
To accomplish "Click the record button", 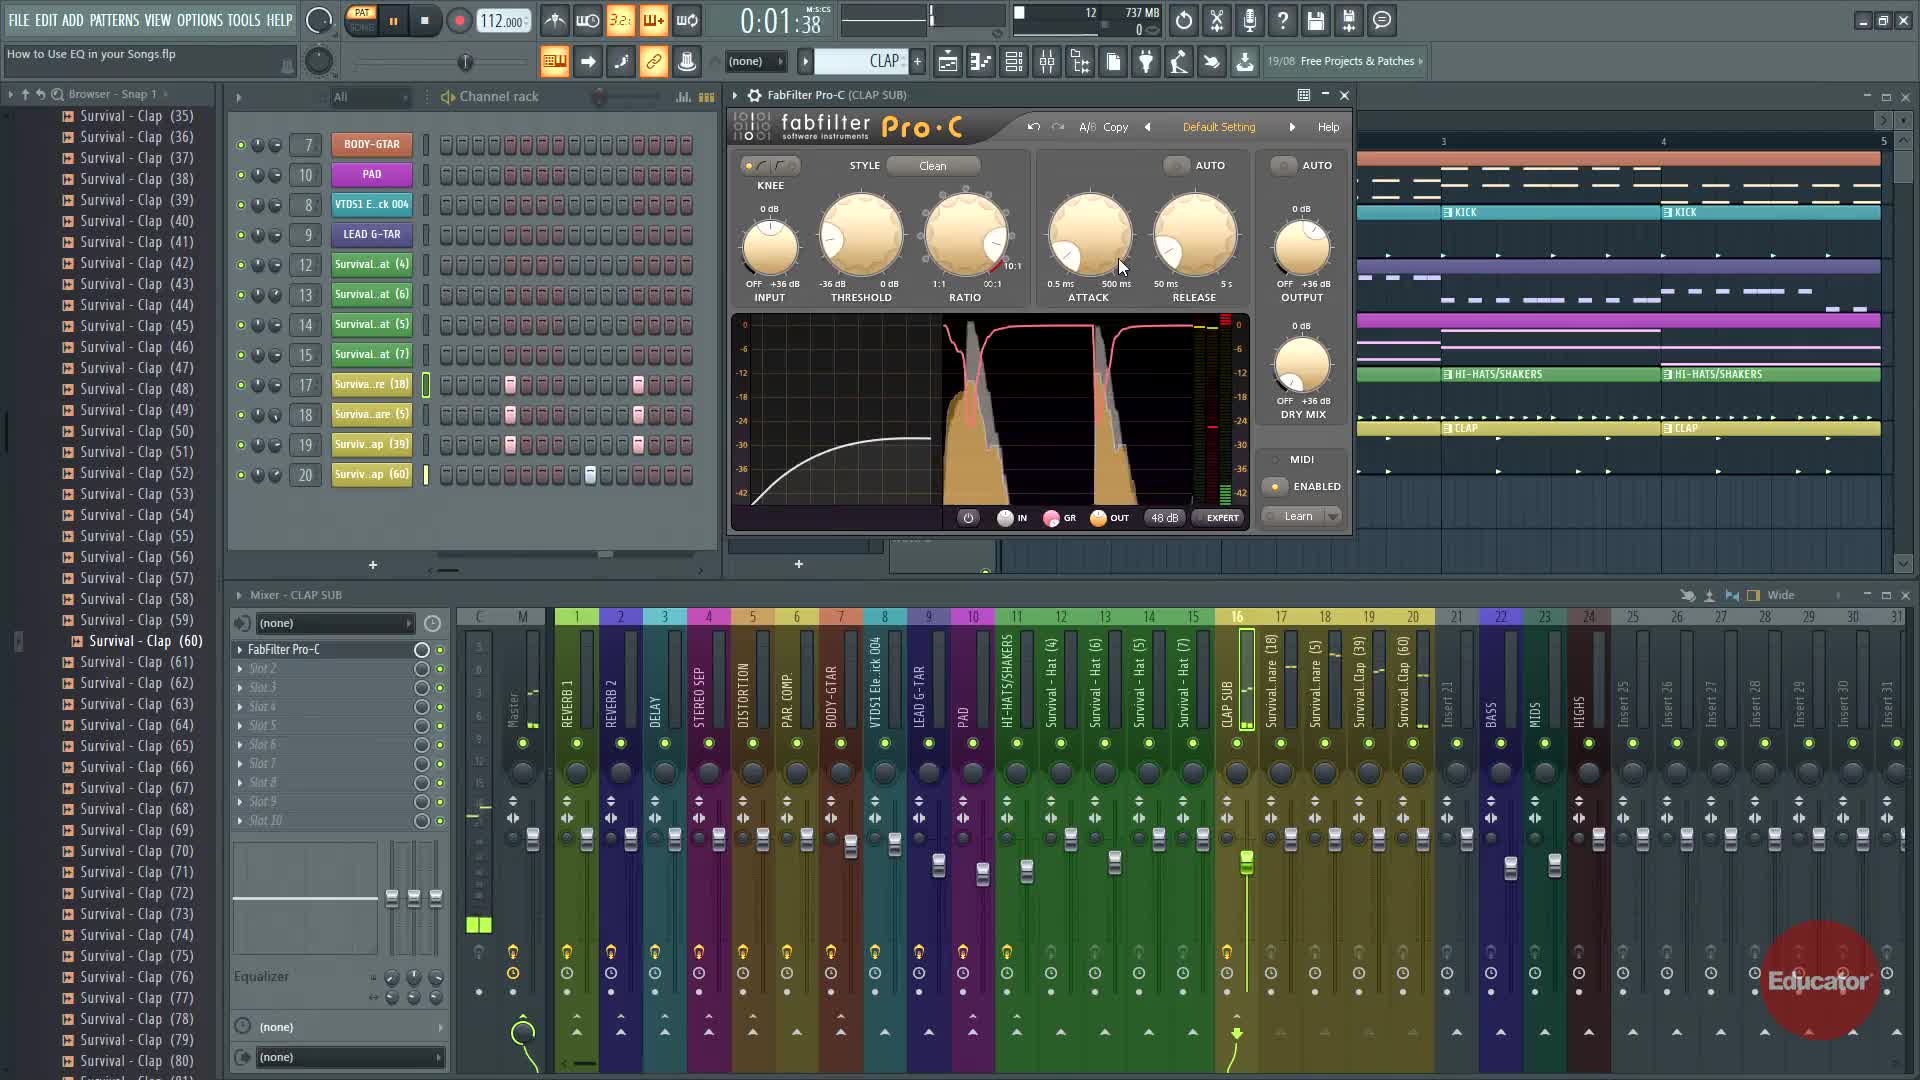I will tap(459, 21).
